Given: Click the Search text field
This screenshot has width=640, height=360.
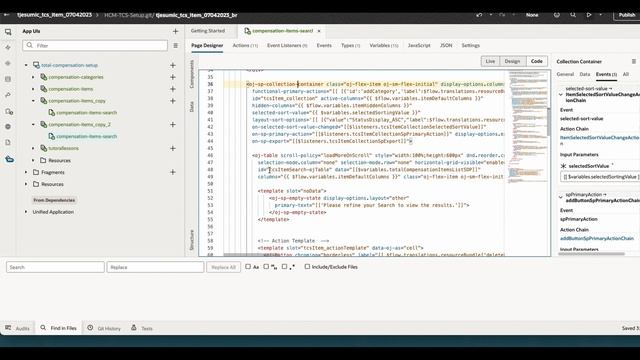Looking at the screenshot, I should [55, 267].
